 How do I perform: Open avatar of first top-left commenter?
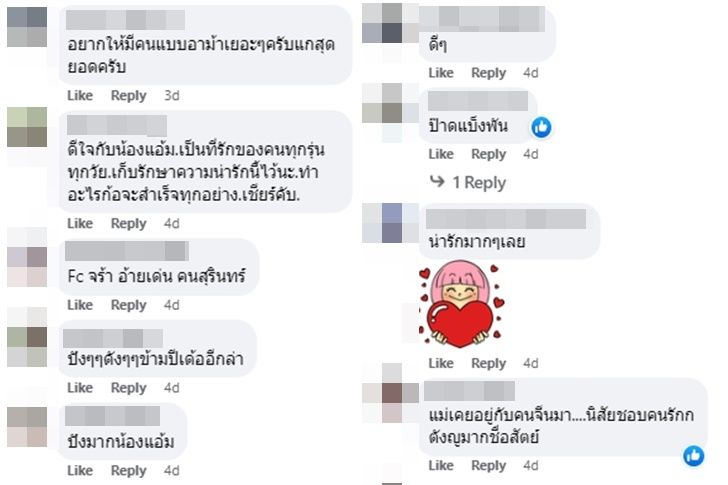coord(27,27)
